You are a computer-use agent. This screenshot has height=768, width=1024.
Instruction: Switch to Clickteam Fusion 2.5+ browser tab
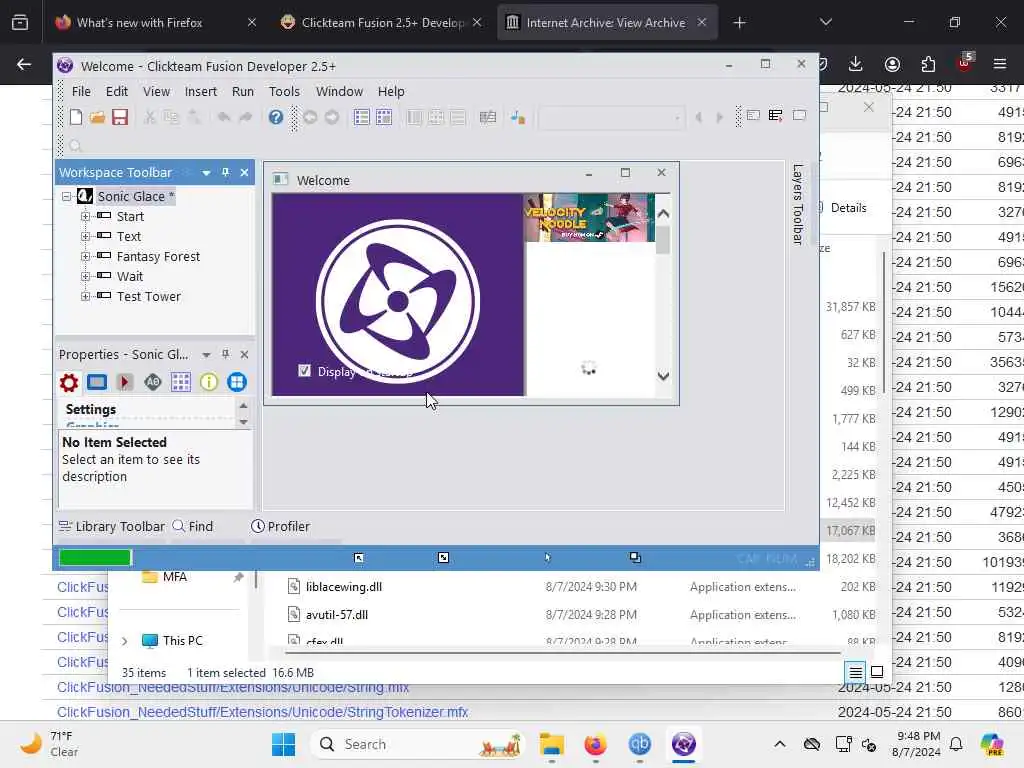pos(382,22)
